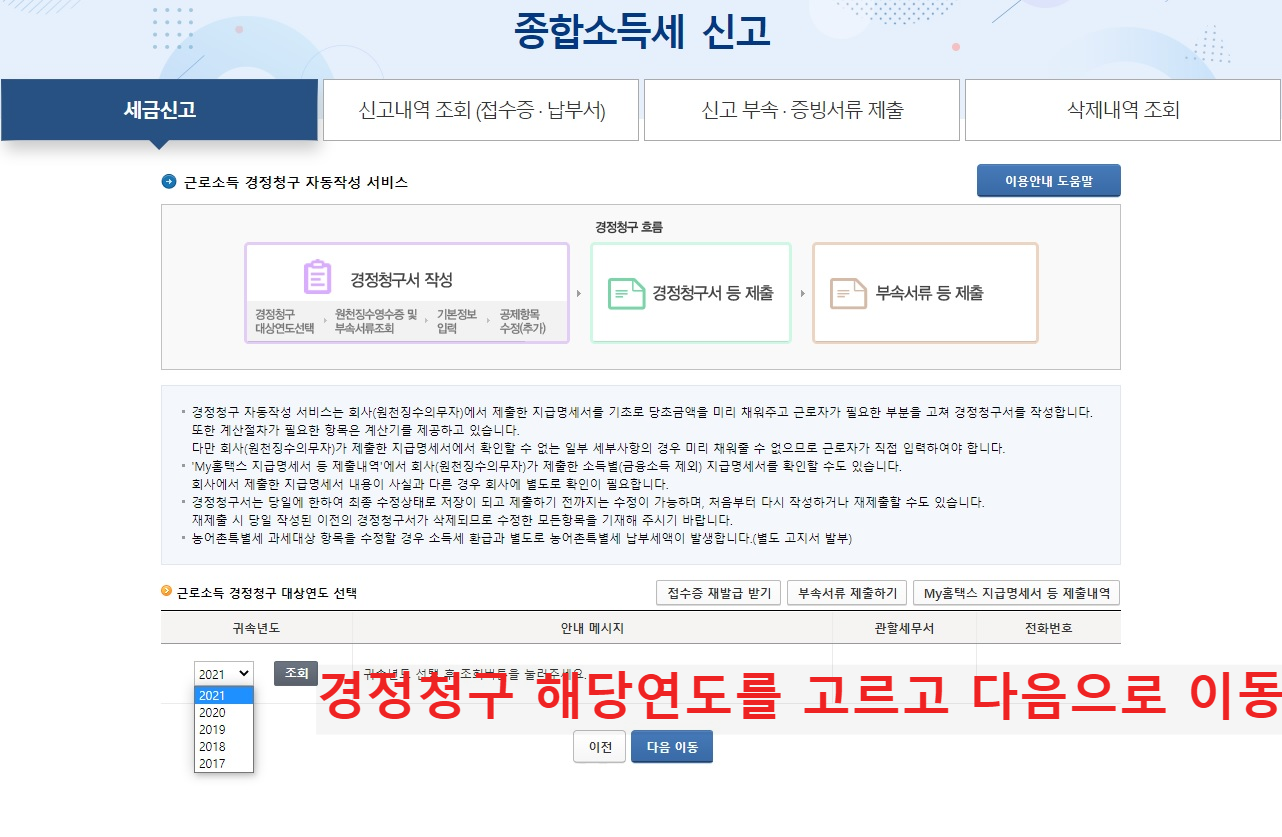Click the 안내 메시지 column header
This screenshot has height=837, width=1282.
pyautogui.click(x=592, y=628)
